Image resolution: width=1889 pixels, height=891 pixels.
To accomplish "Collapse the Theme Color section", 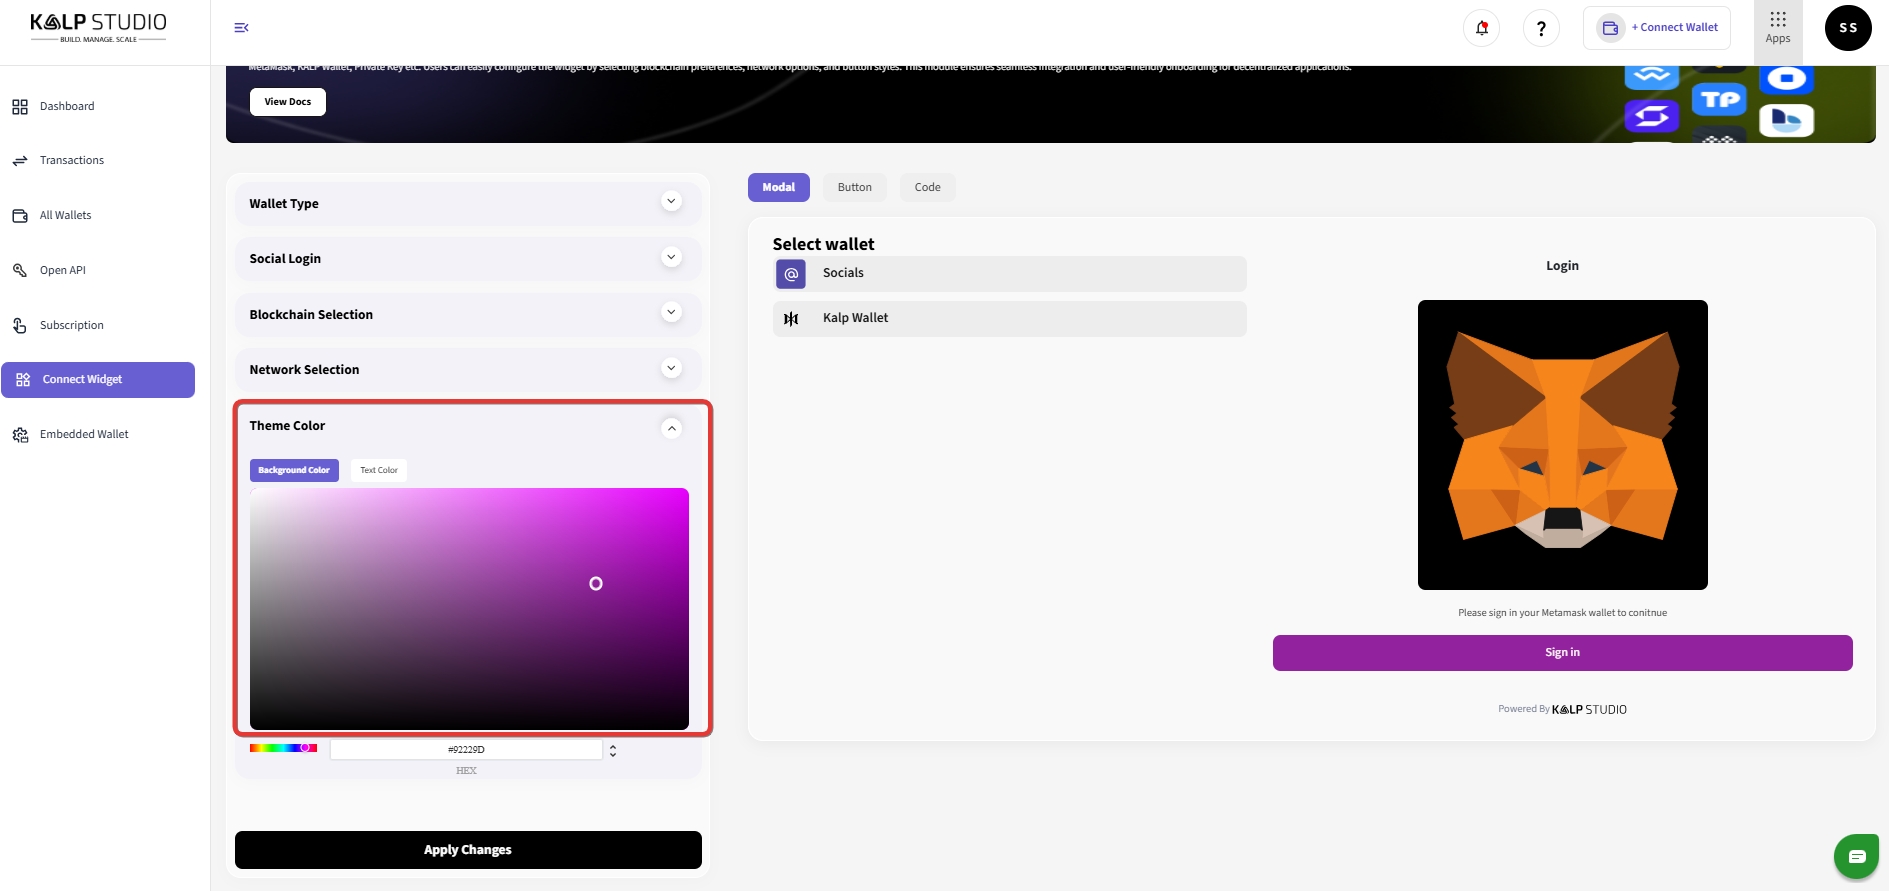I will [671, 428].
